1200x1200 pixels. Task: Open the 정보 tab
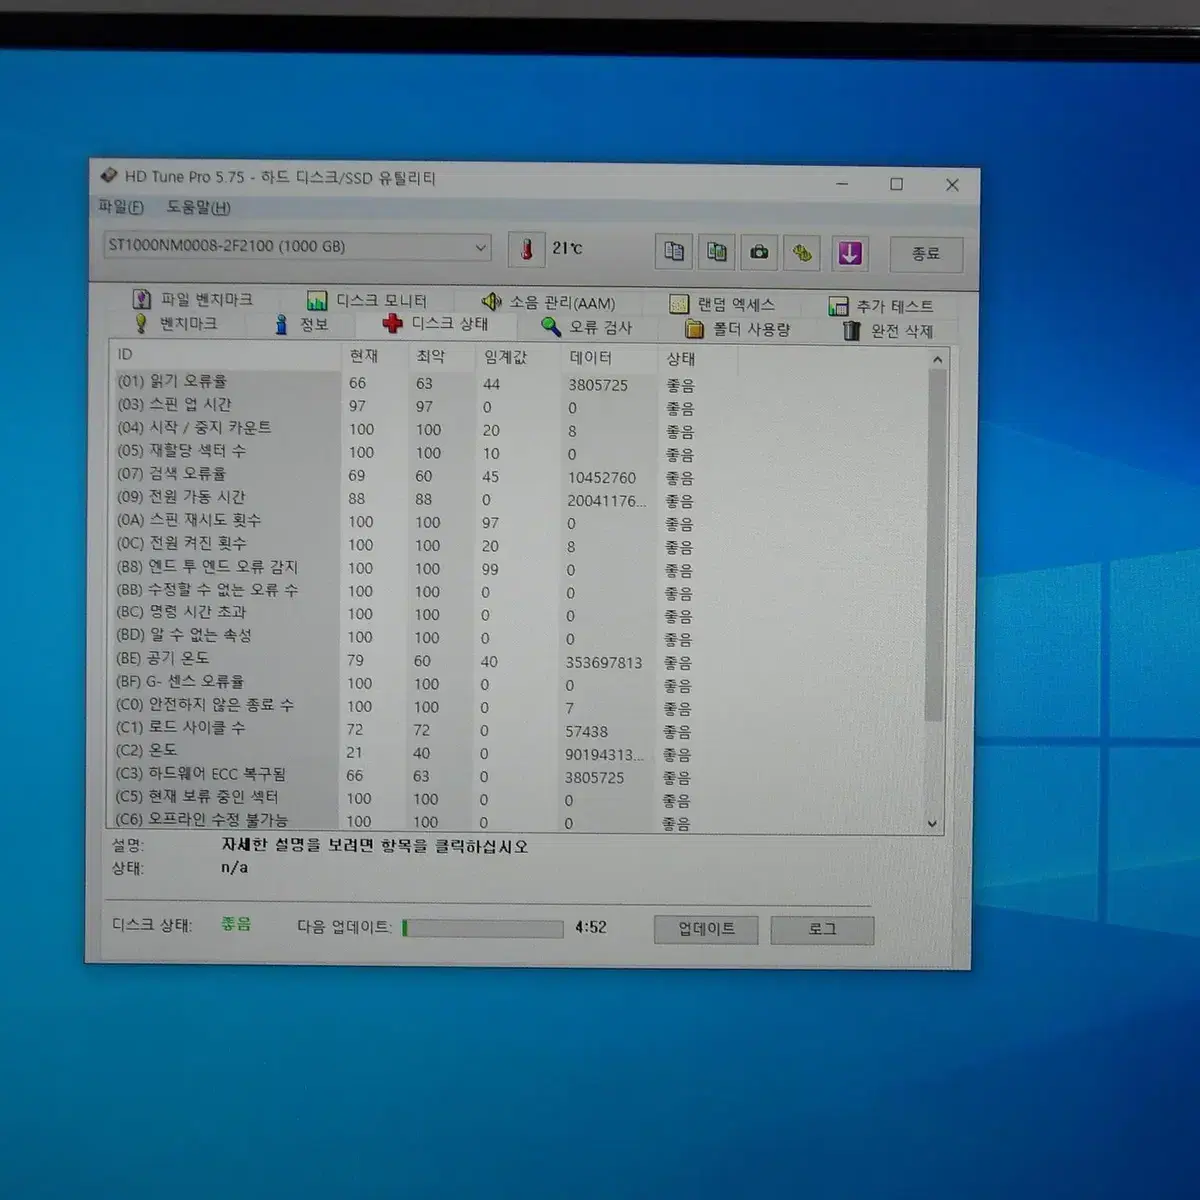[x=301, y=324]
